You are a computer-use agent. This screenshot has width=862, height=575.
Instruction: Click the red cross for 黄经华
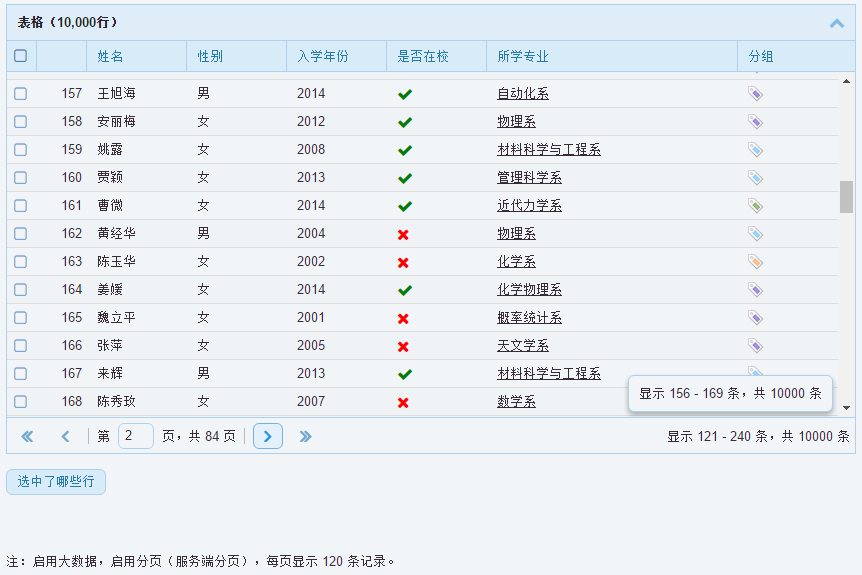pyautogui.click(x=404, y=234)
